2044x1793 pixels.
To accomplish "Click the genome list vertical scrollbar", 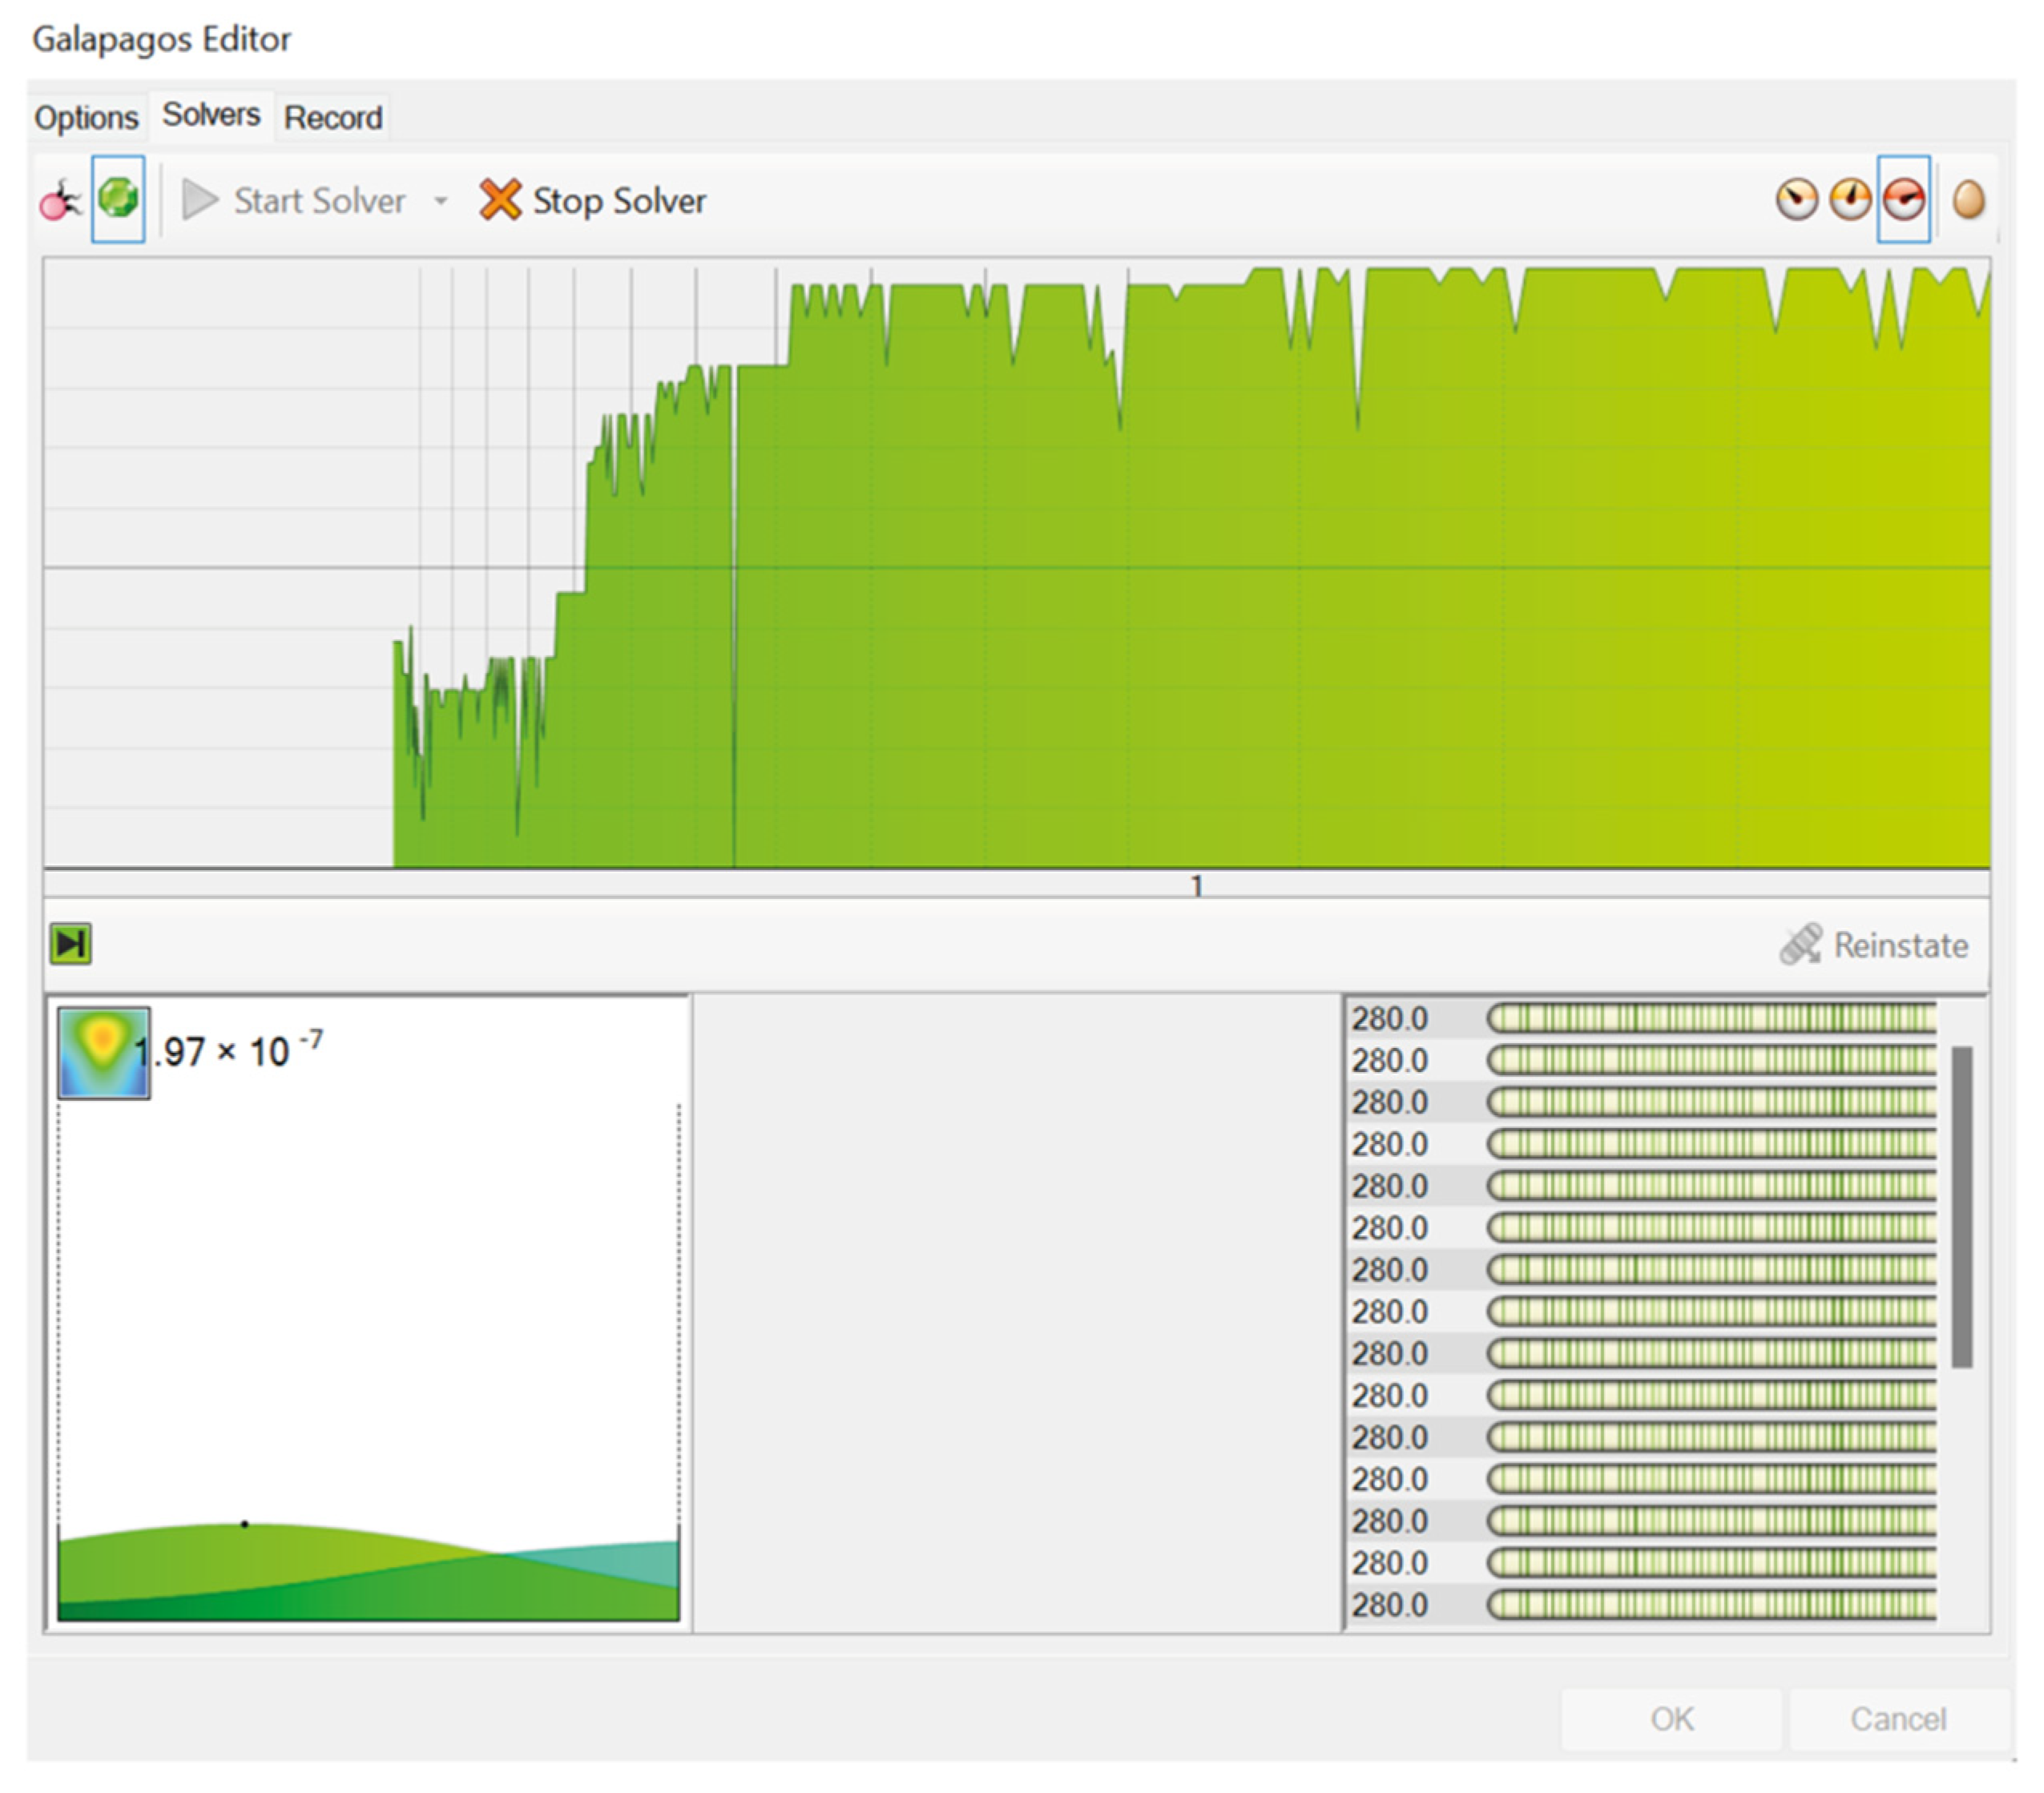I will (1961, 1206).
